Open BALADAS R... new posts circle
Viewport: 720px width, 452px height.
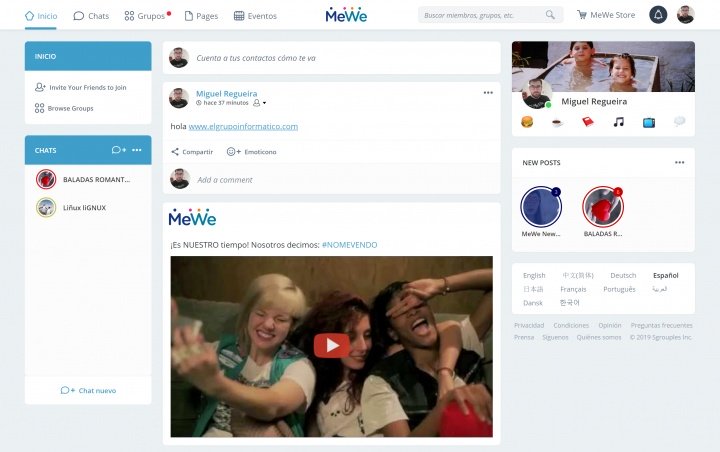coord(603,207)
